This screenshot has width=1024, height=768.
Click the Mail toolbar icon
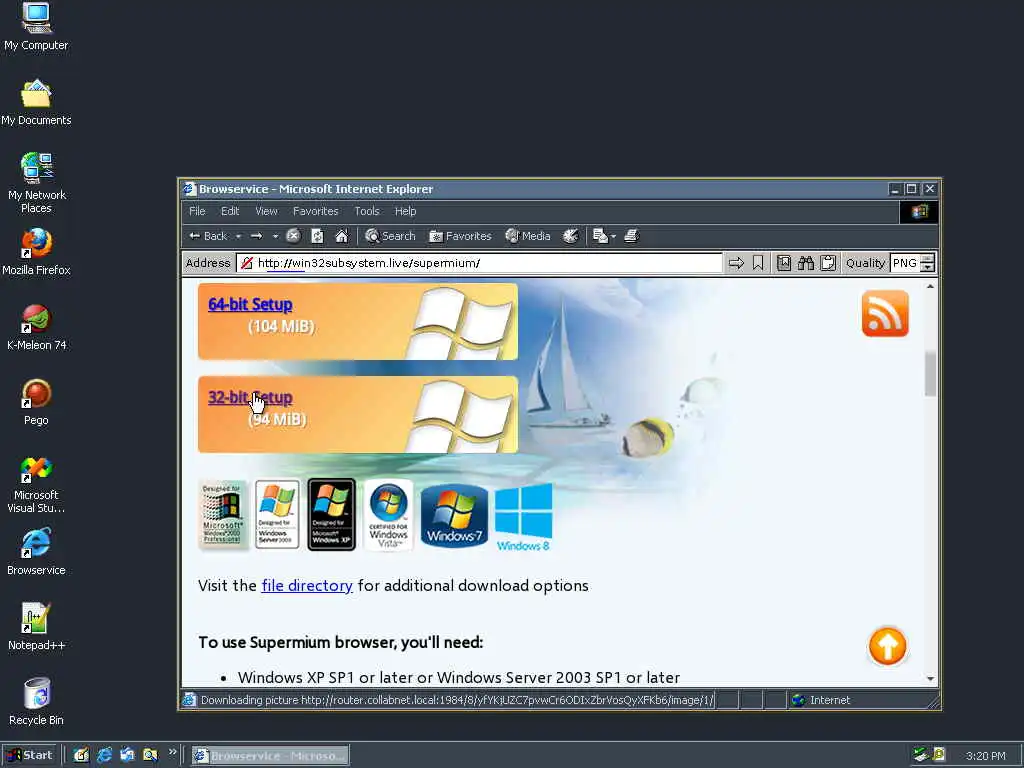click(x=600, y=236)
